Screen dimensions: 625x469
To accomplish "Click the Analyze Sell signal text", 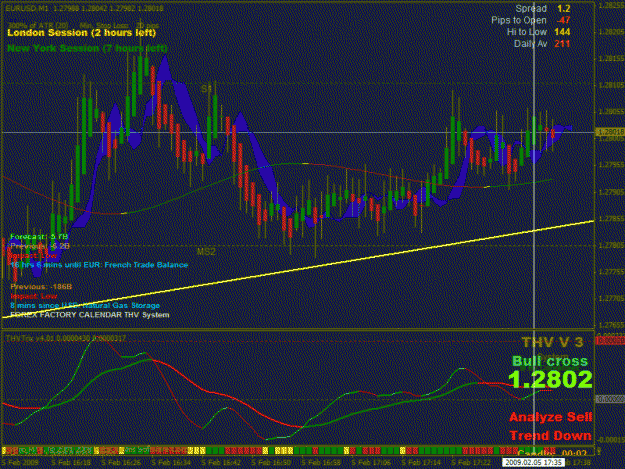I will click(550, 417).
